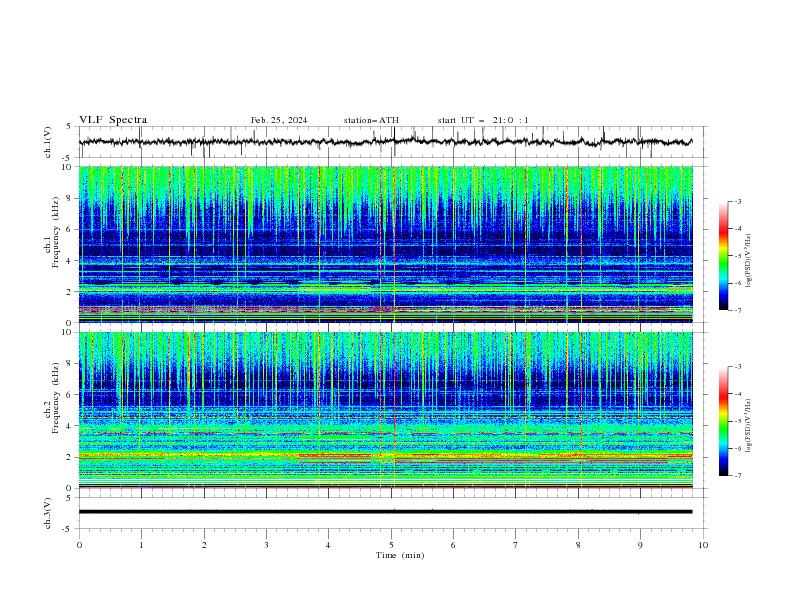Viewport: 792px width, 612px height.
Task: Click the time axis tick label "9"
Action: point(640,545)
